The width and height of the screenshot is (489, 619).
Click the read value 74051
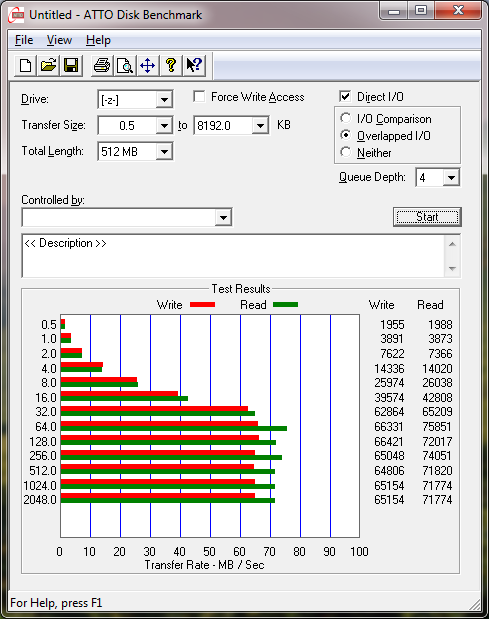click(437, 456)
